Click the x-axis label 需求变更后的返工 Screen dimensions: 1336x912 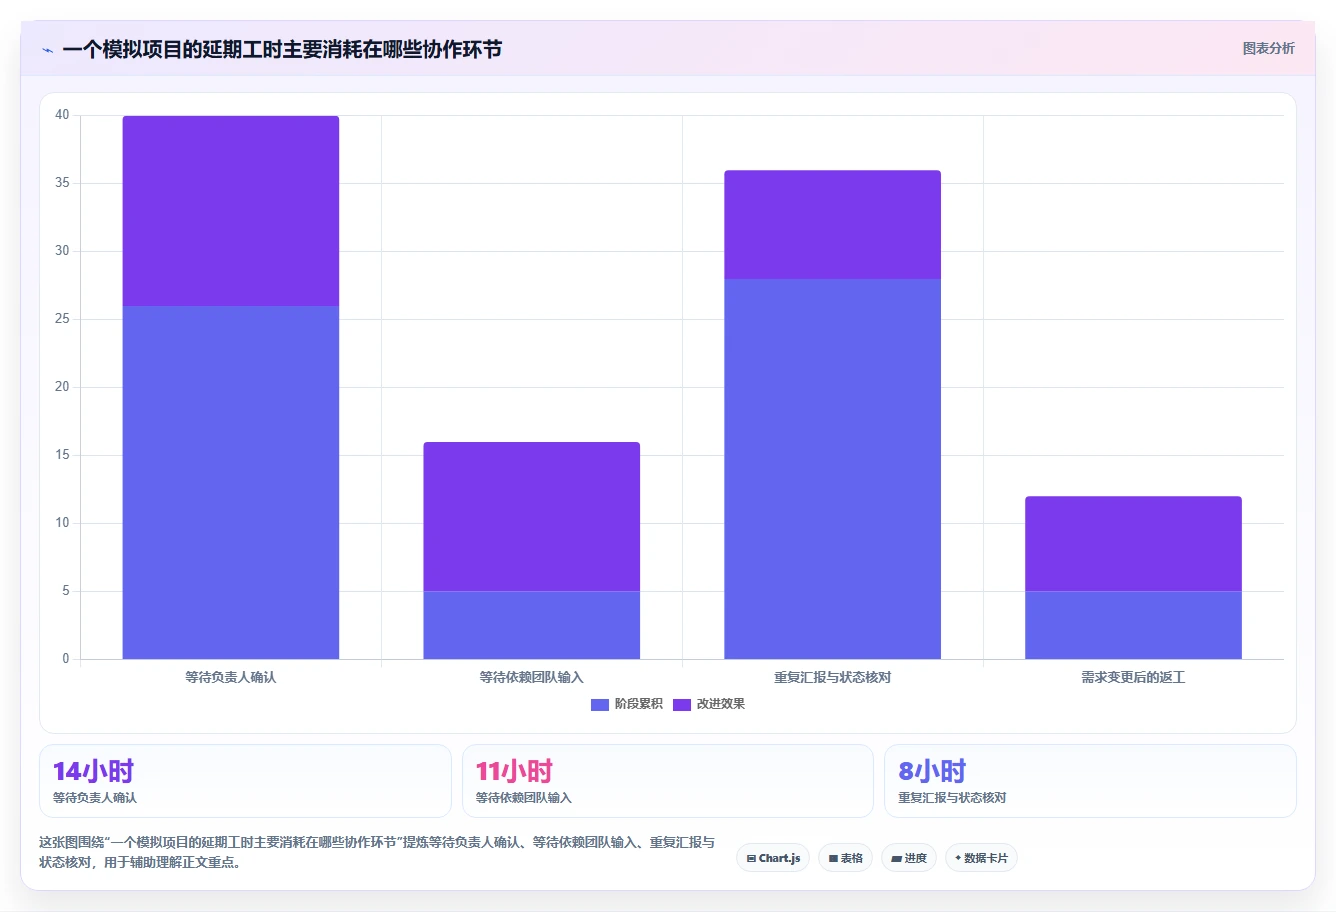[1134, 677]
